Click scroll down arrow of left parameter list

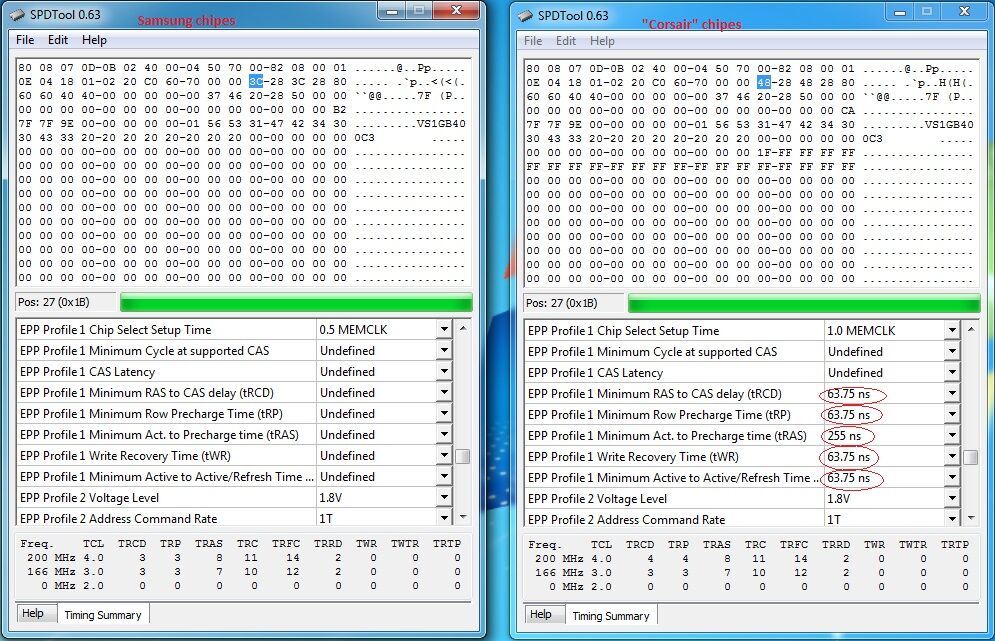[x=463, y=517]
